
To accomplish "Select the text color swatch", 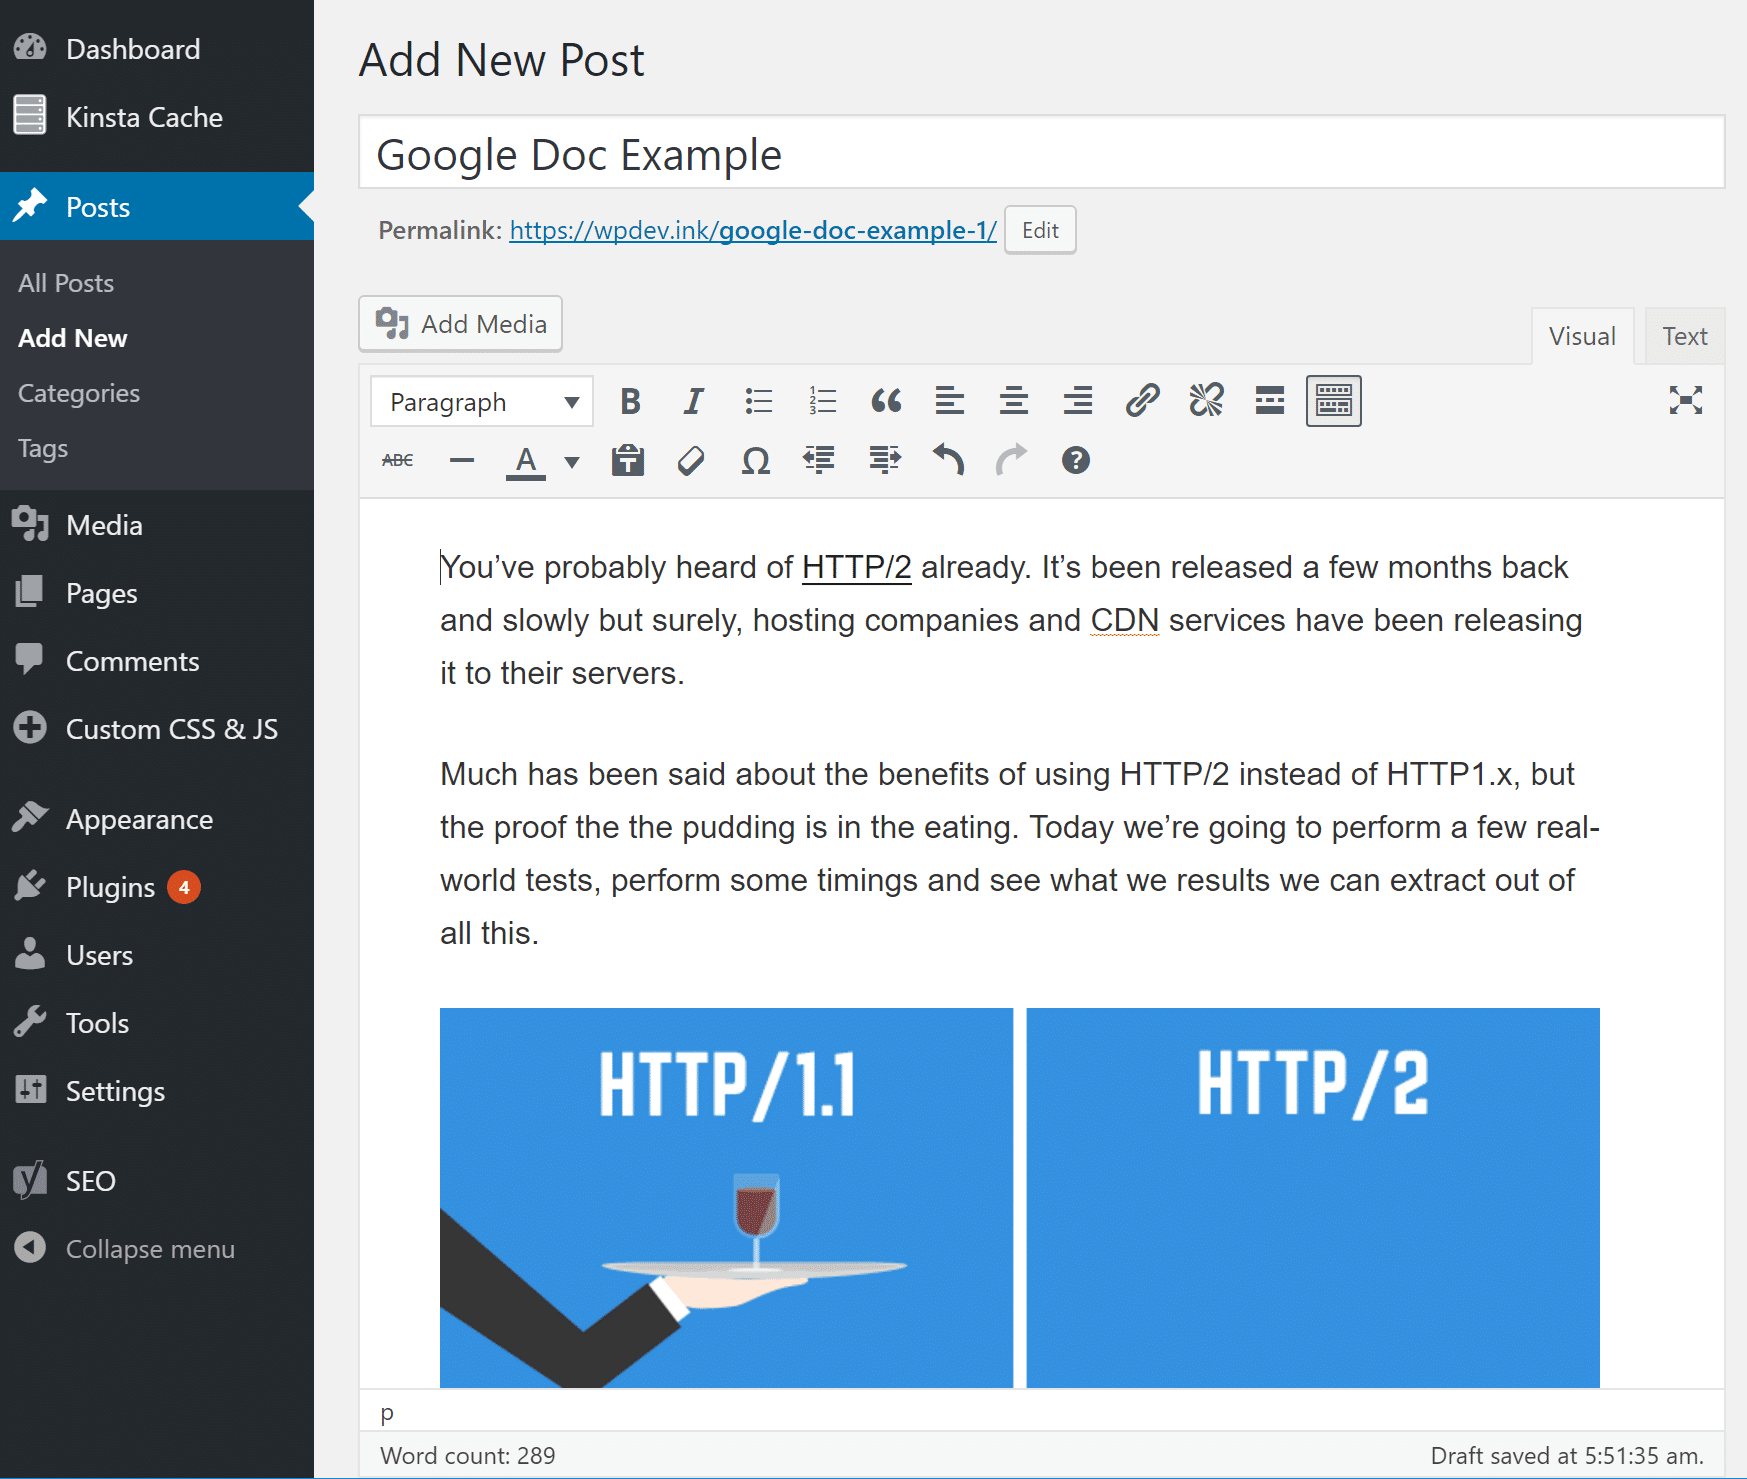I will click(524, 458).
